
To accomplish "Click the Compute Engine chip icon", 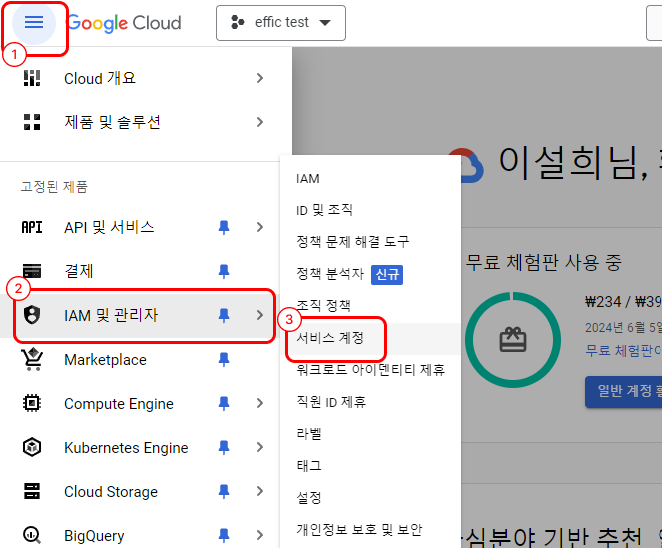I will point(32,404).
